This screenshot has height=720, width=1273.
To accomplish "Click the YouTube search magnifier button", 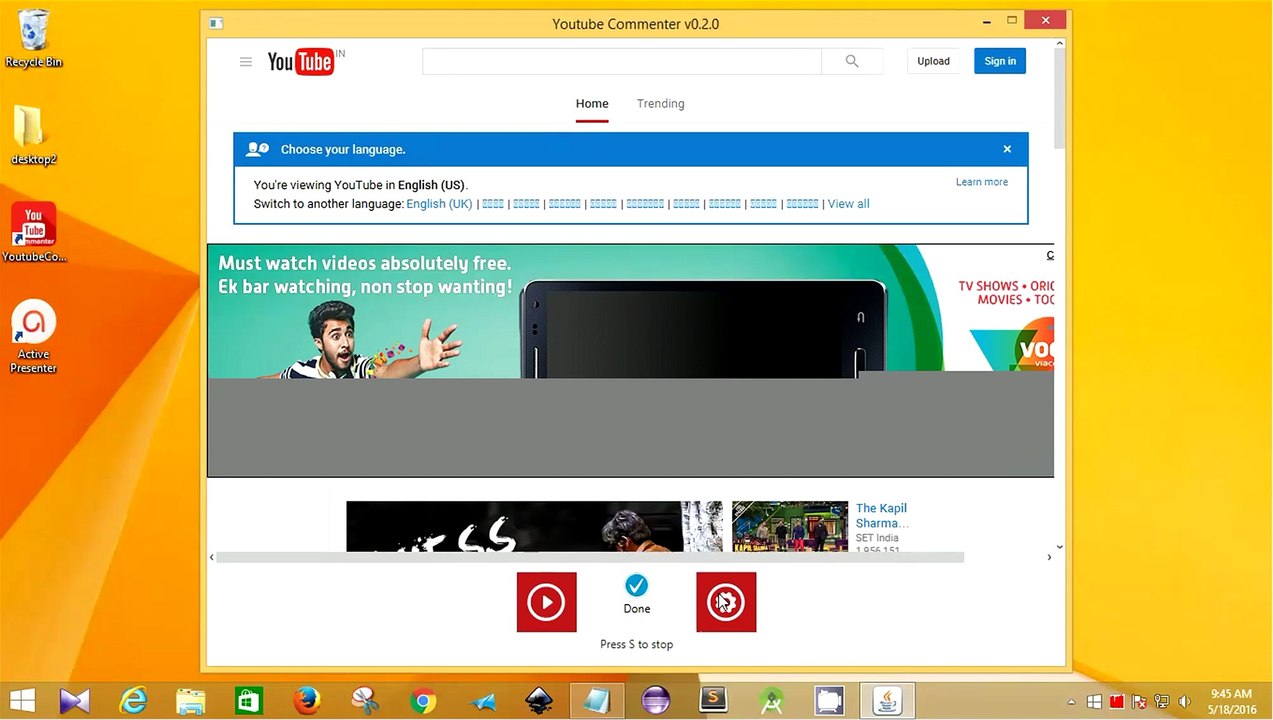I will pyautogui.click(x=852, y=61).
